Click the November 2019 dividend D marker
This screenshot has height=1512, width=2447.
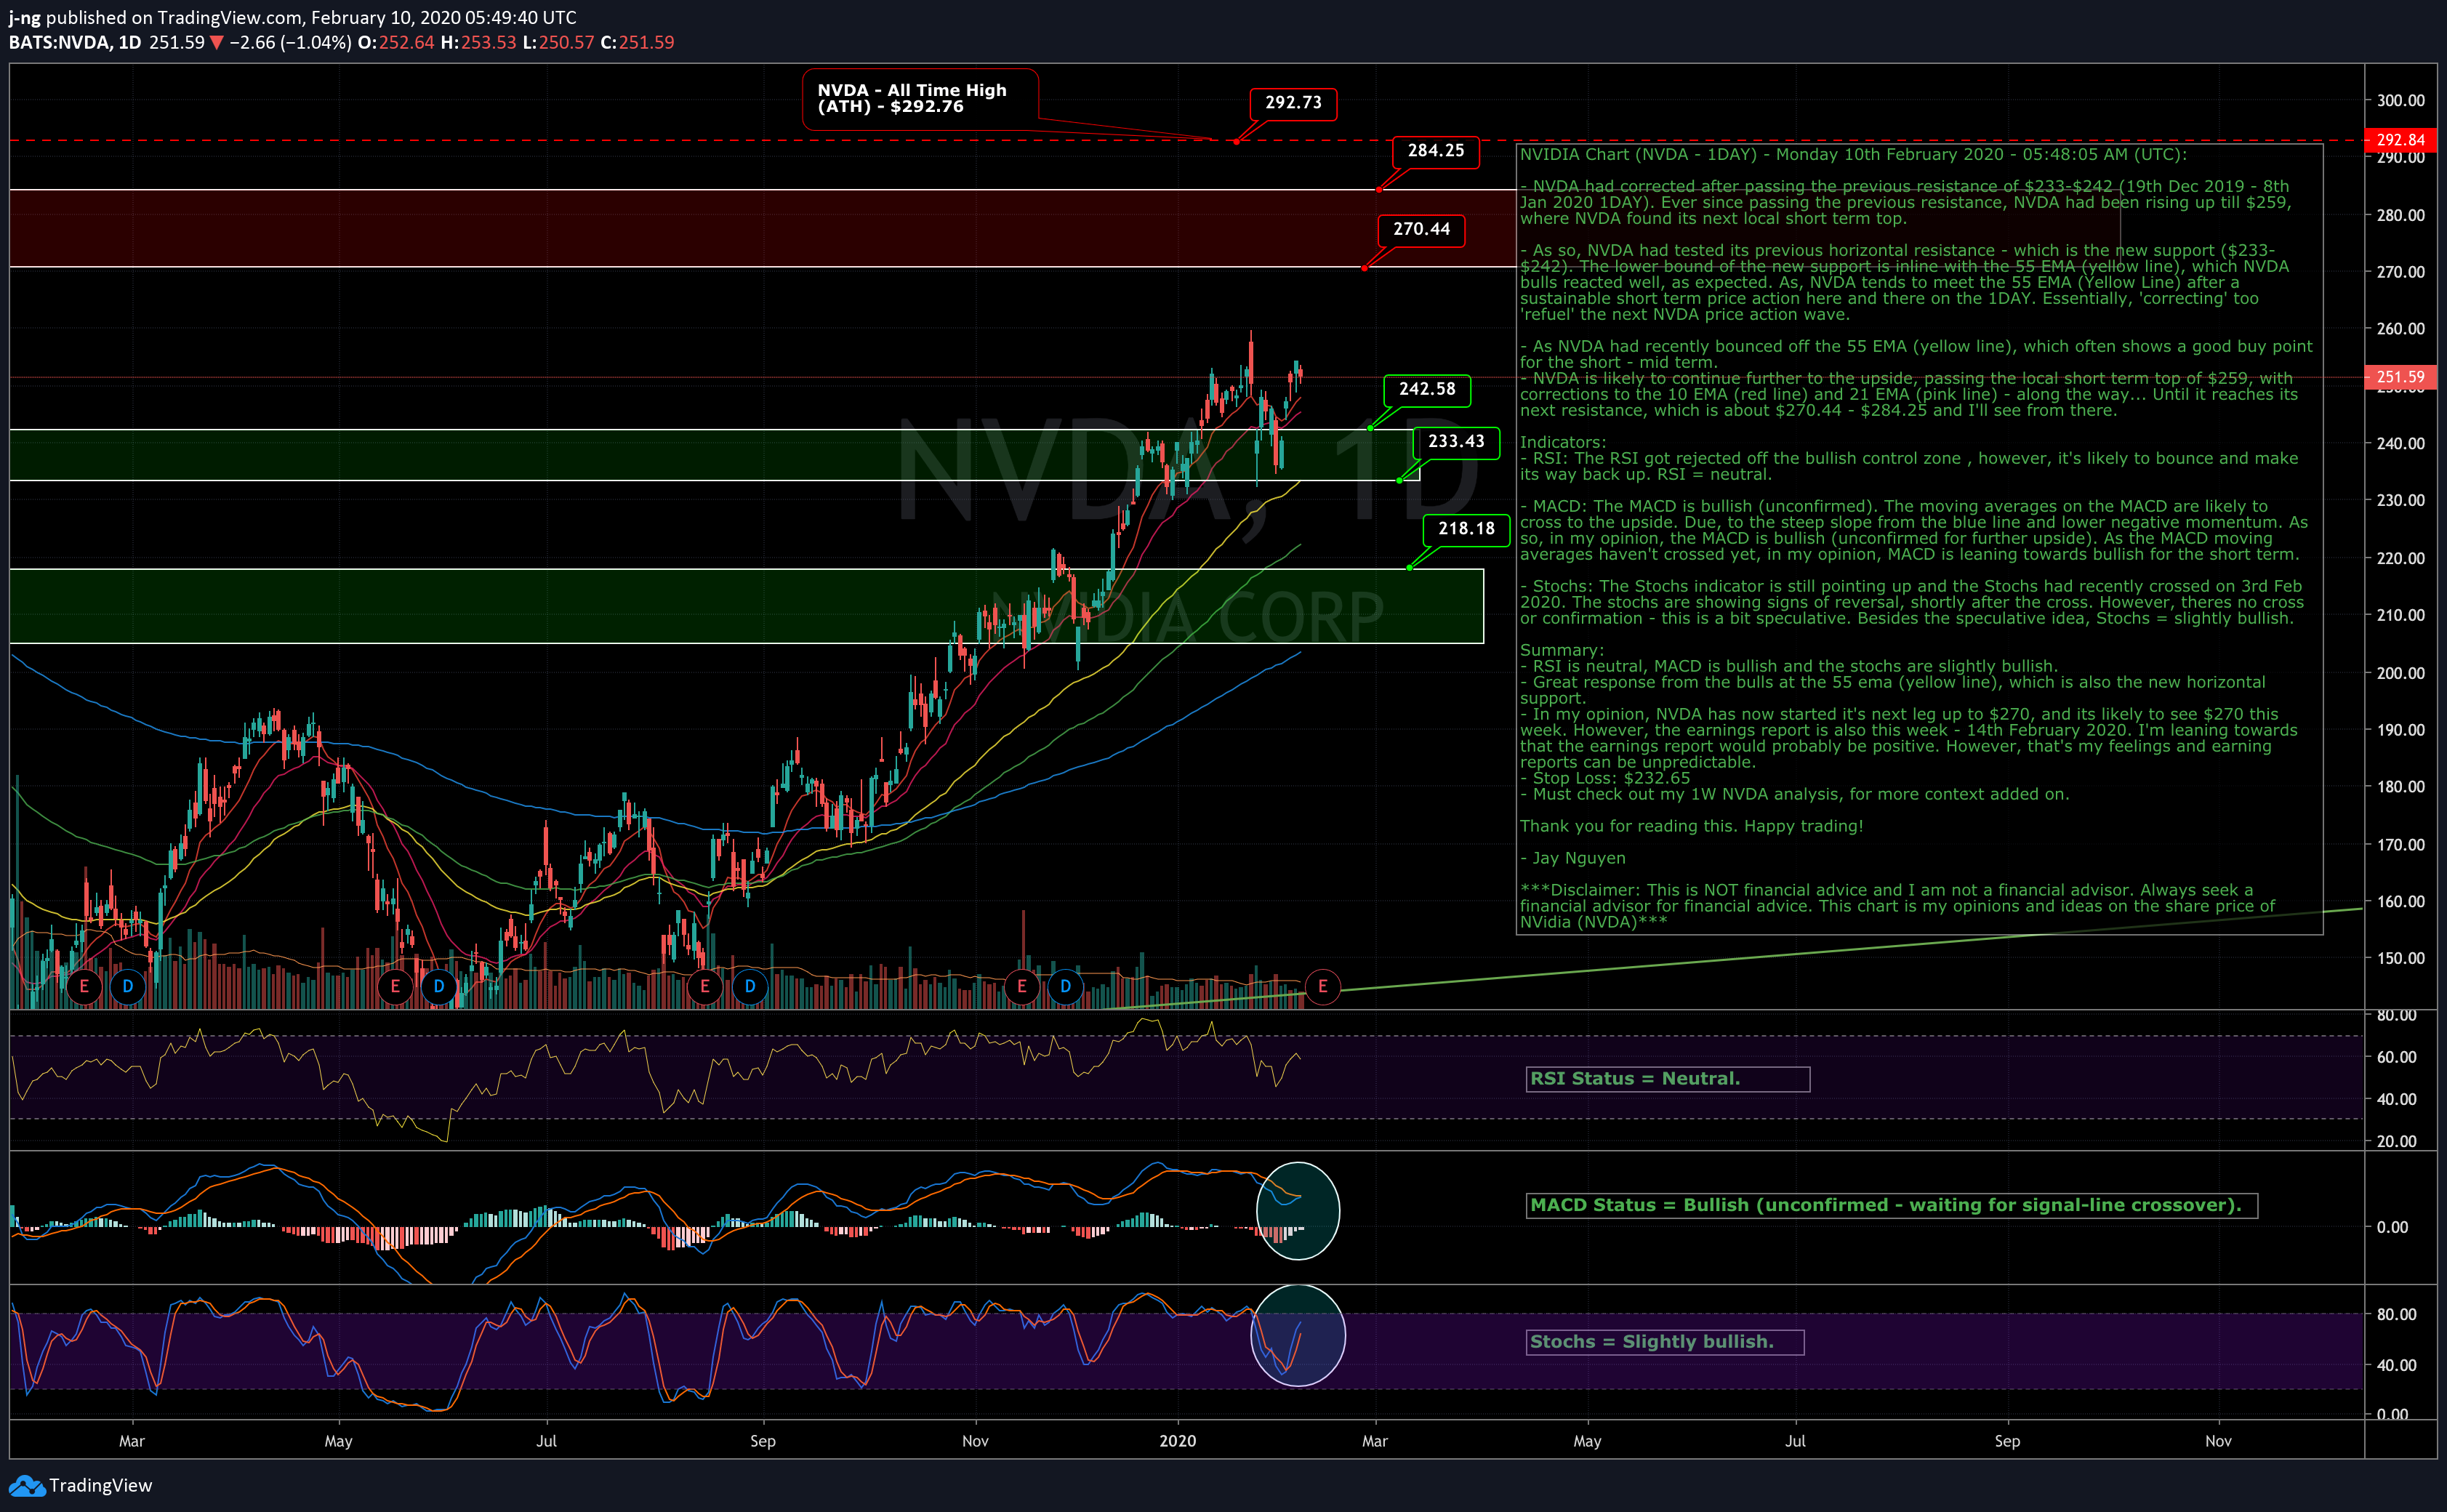click(1065, 987)
